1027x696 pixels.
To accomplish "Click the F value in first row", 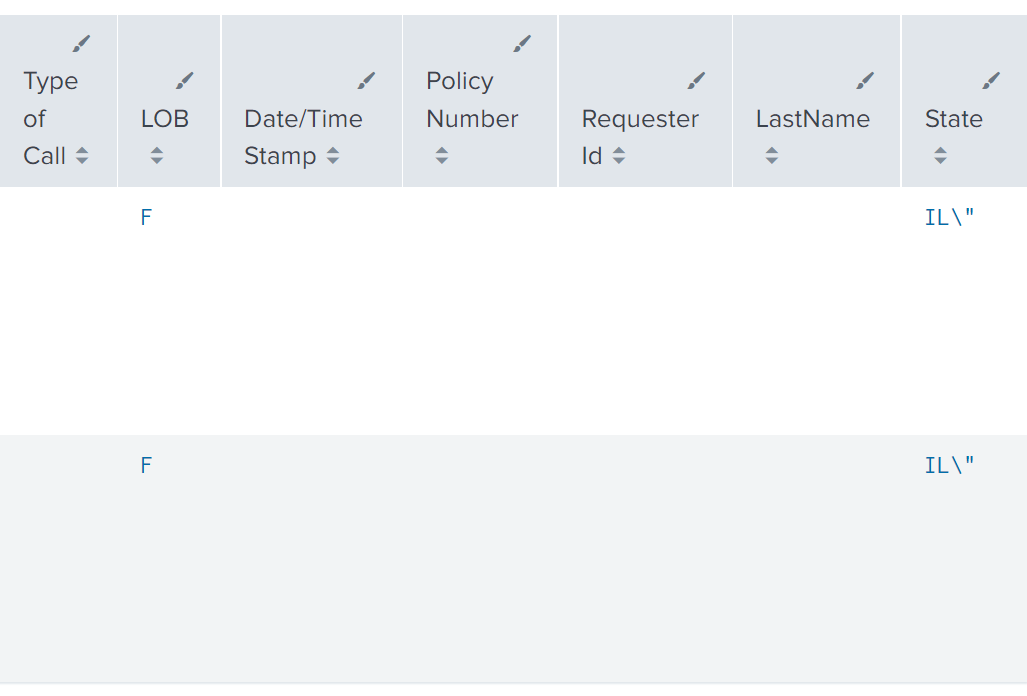I will click(x=146, y=217).
